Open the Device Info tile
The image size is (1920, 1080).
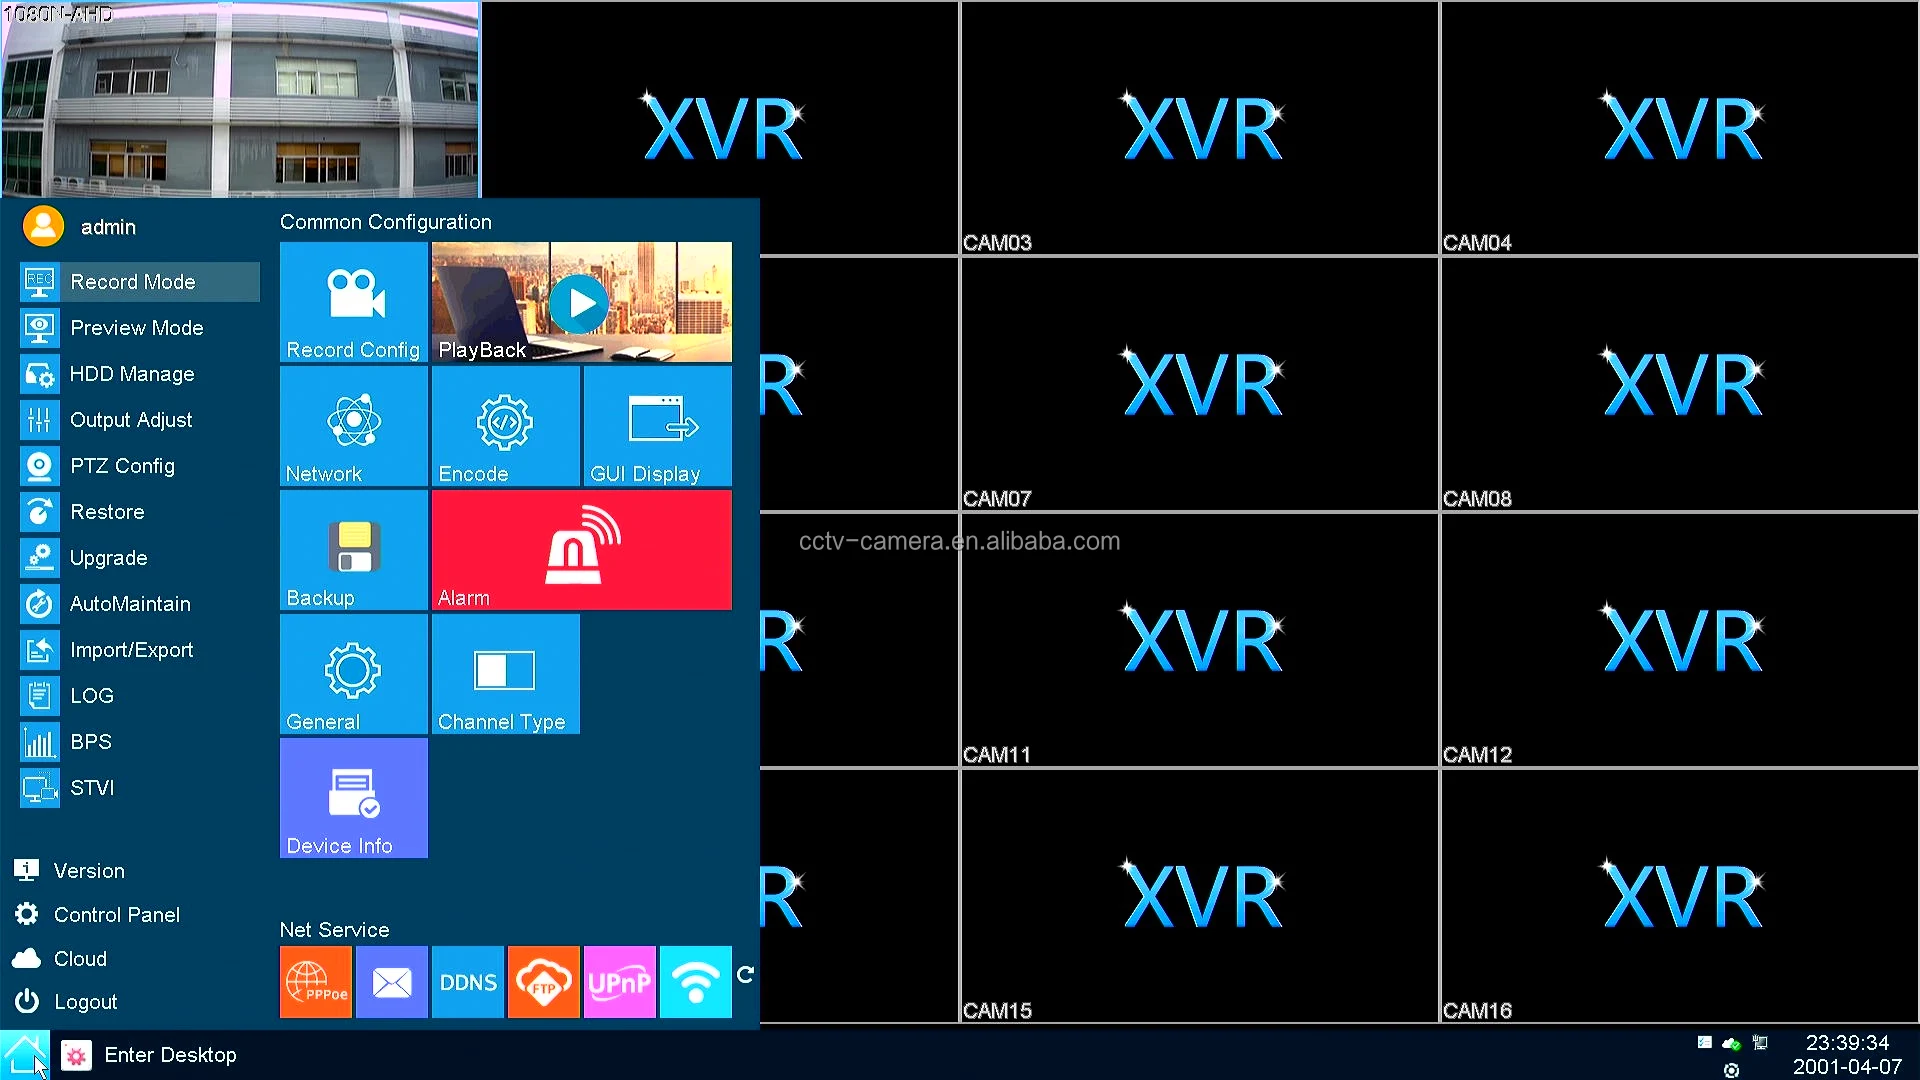tap(353, 798)
